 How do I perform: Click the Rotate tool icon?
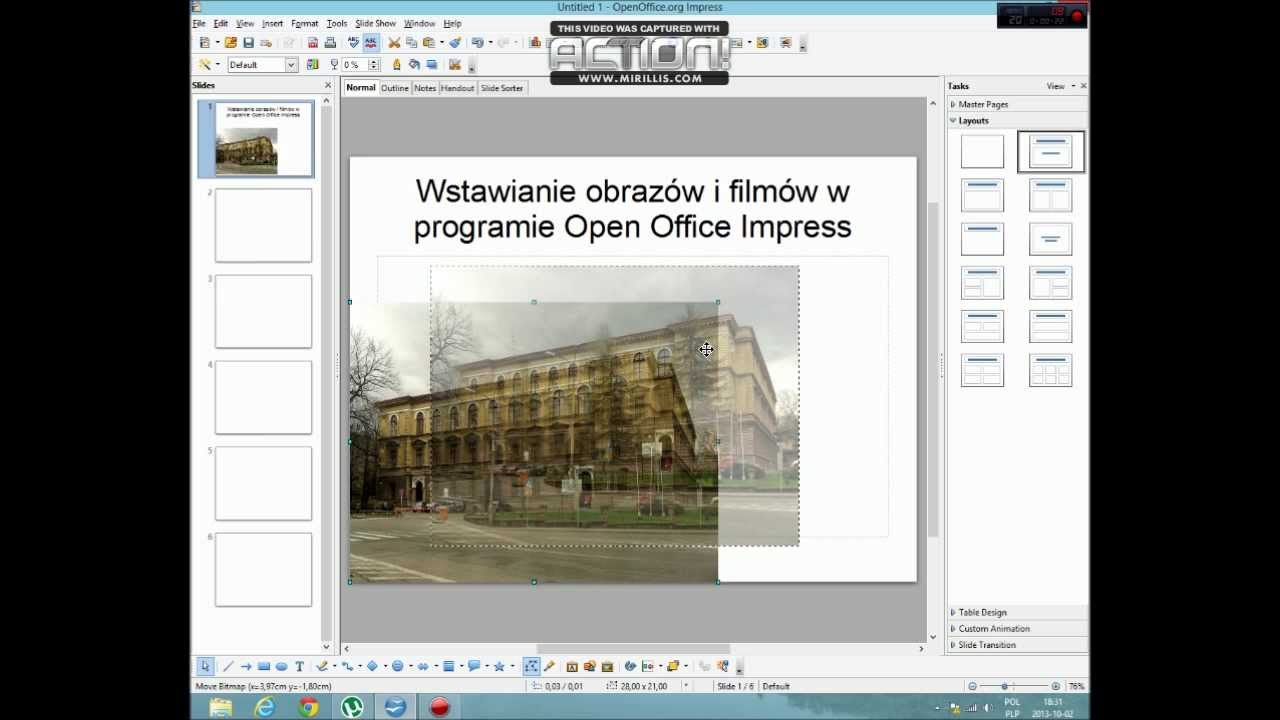tap(630, 666)
